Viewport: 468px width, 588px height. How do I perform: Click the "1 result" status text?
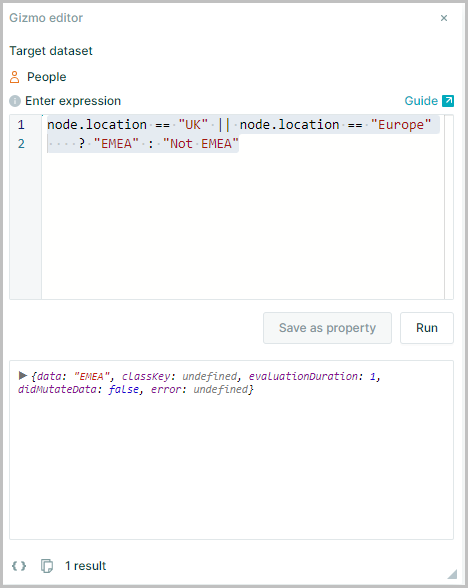(86, 566)
